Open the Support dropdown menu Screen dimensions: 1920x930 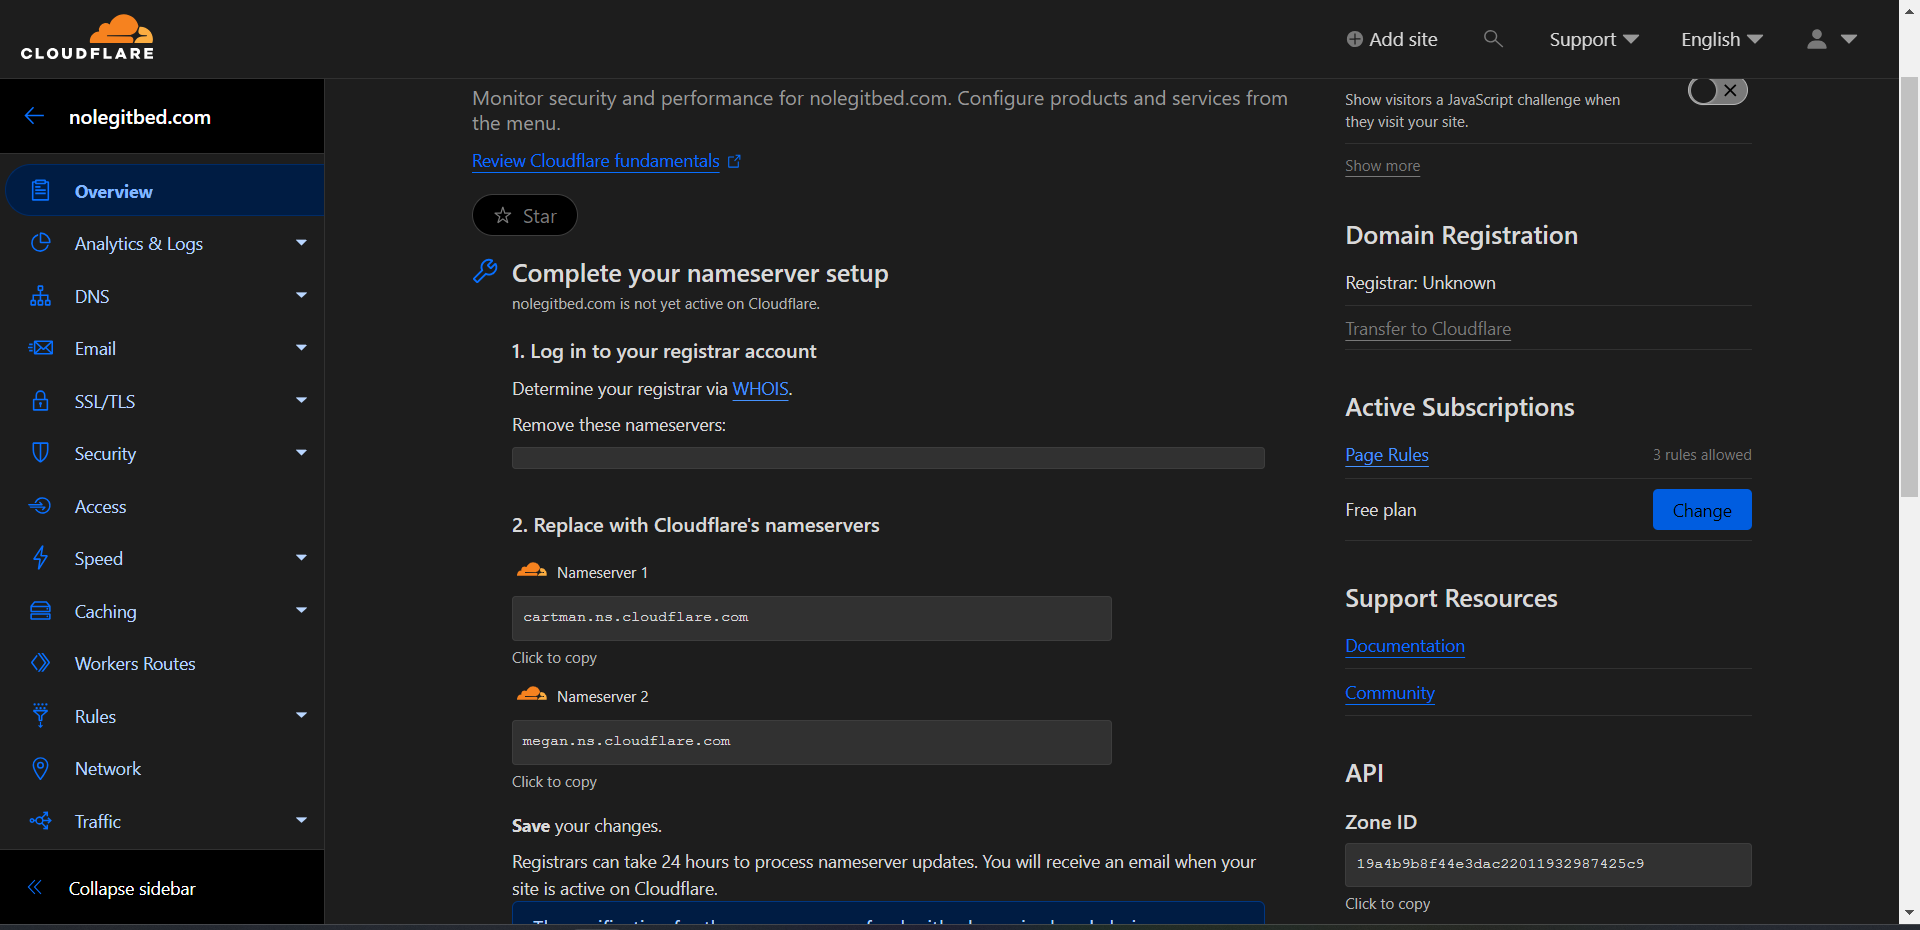(1593, 39)
